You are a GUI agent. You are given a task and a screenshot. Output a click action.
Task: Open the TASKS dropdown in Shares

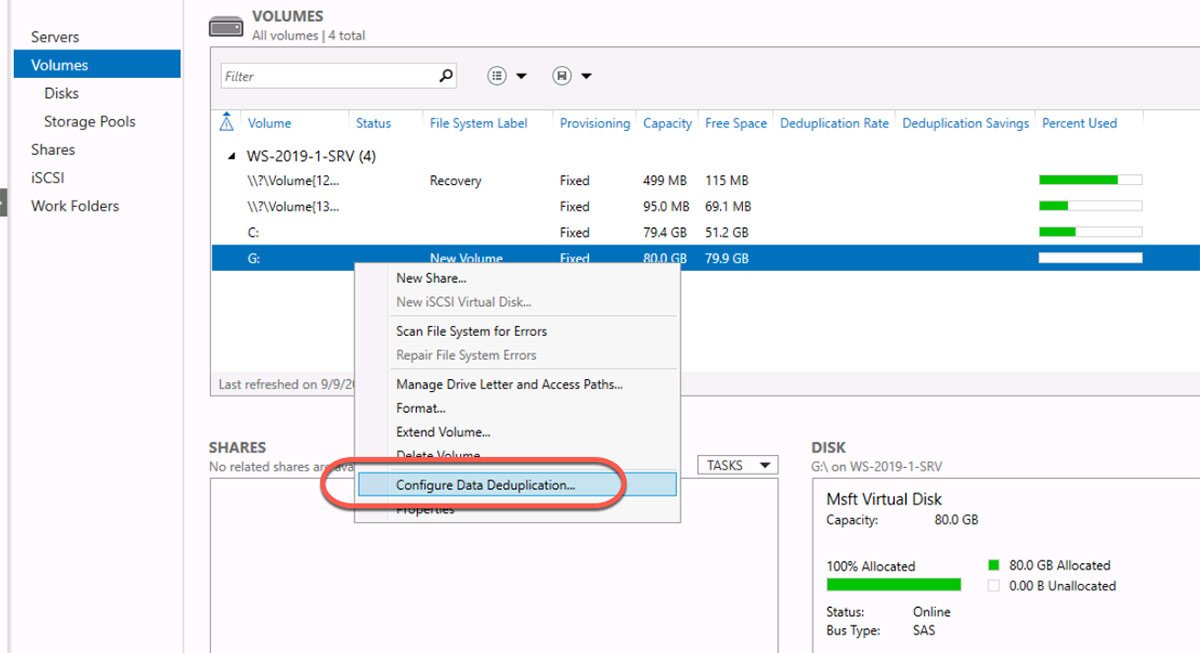737,465
